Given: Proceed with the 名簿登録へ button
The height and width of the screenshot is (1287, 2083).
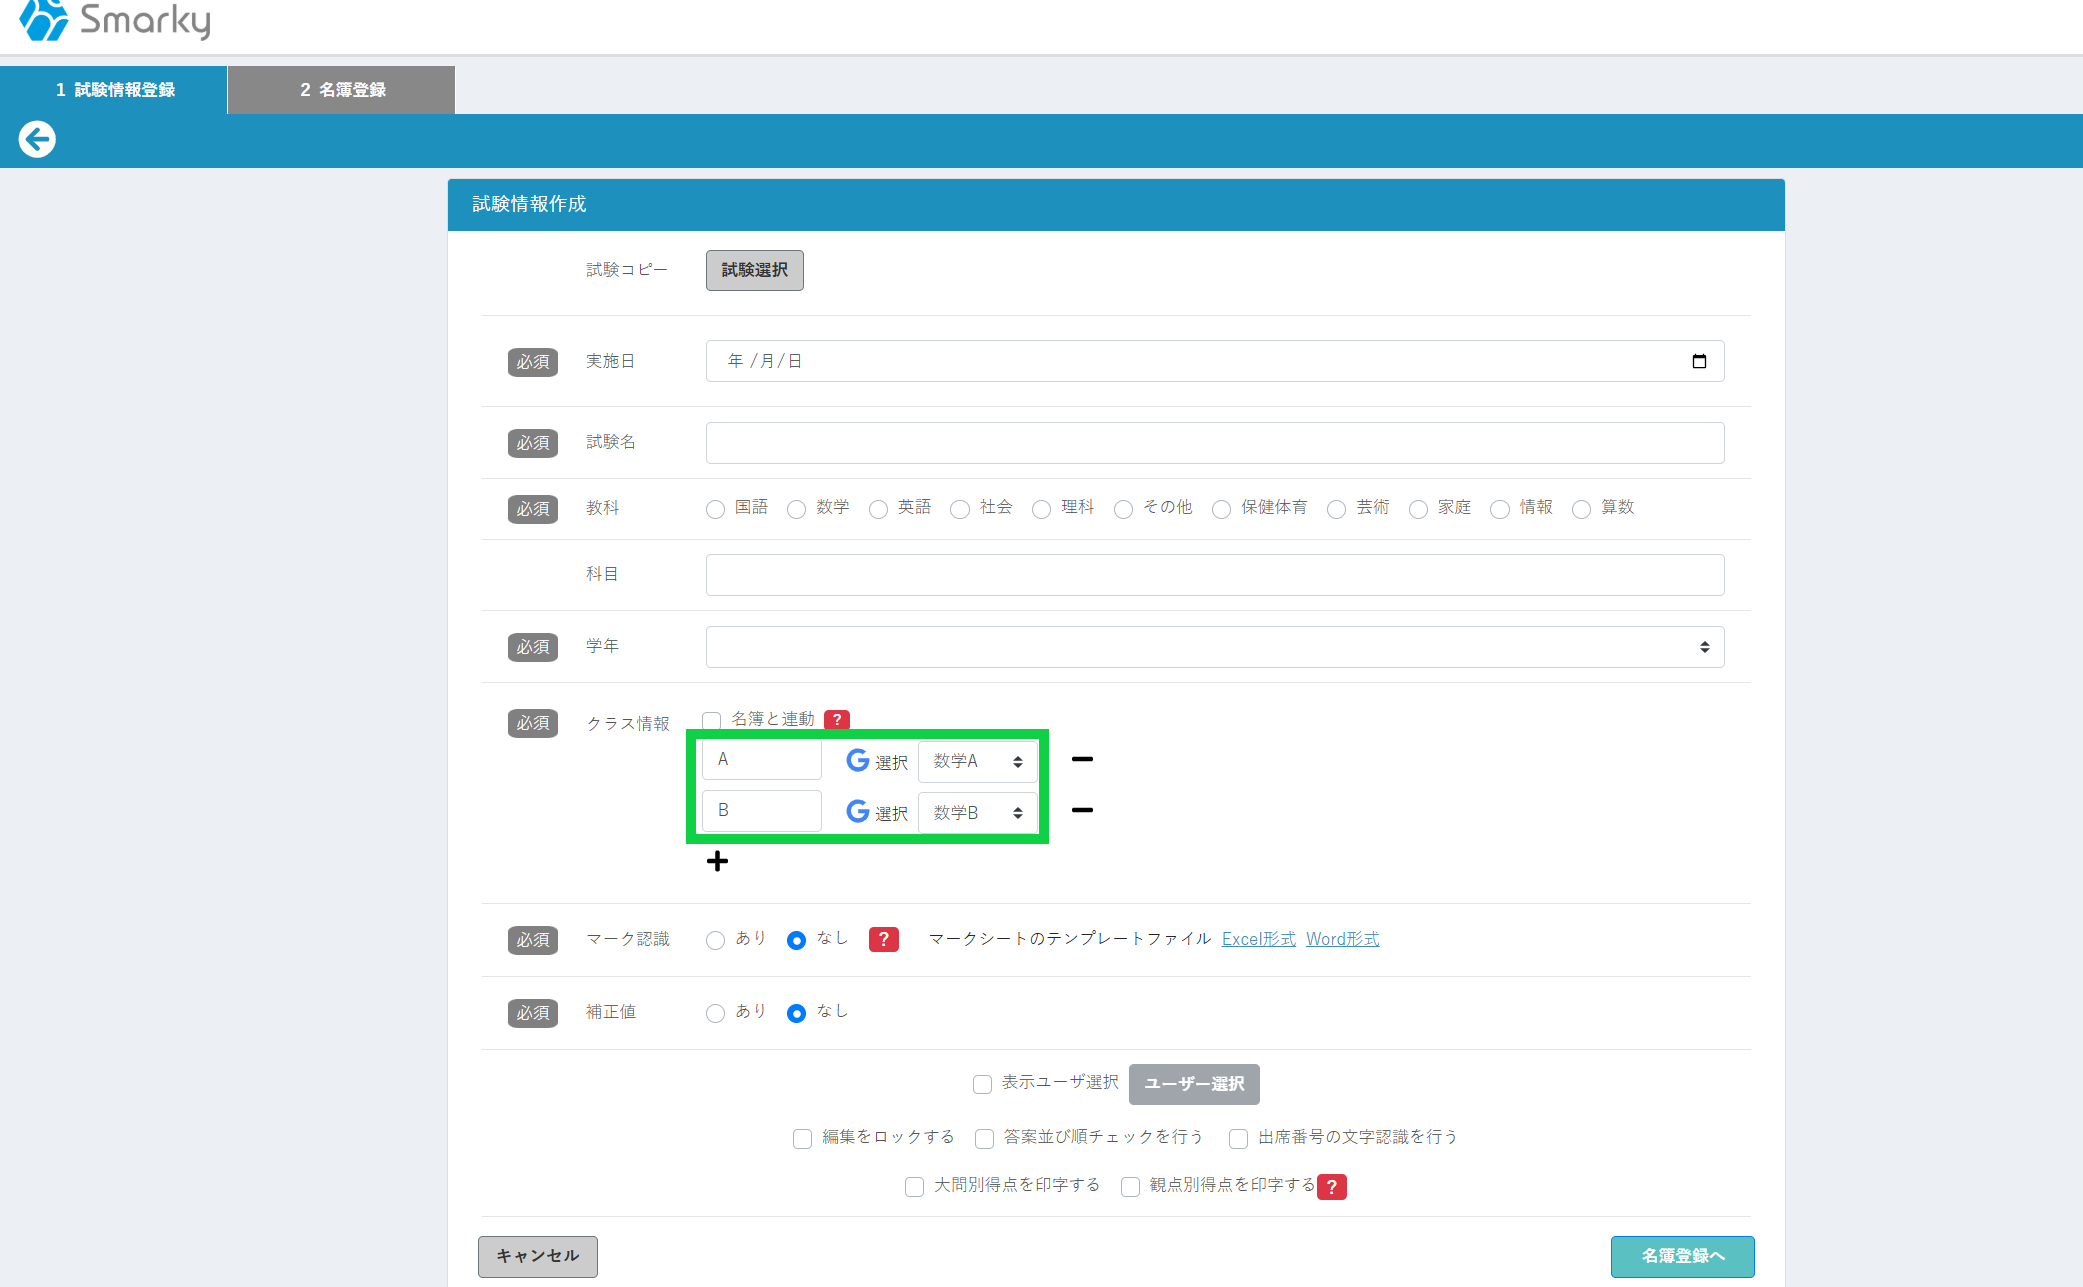Looking at the screenshot, I should point(1682,1256).
